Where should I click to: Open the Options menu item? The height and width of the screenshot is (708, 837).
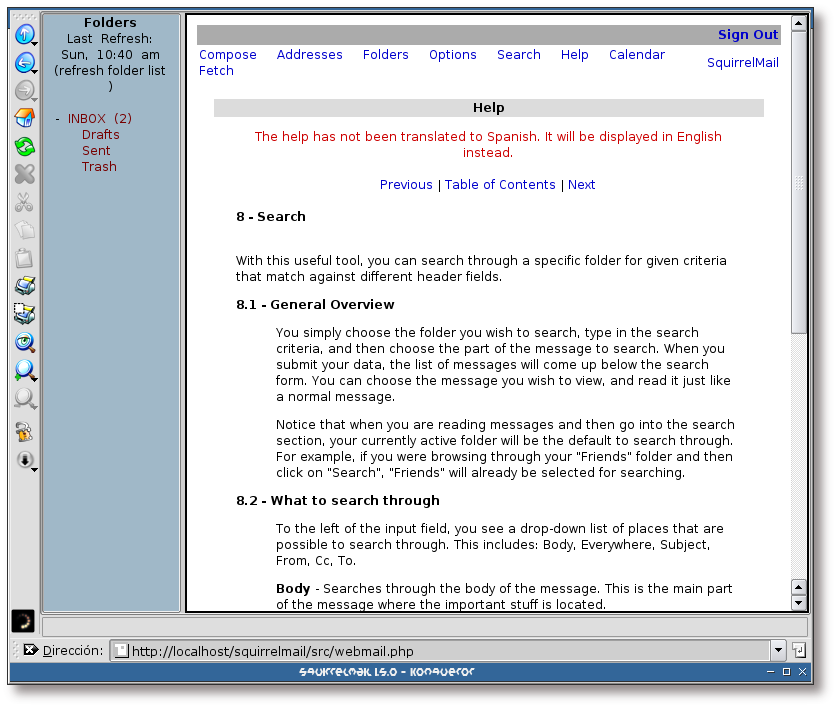tap(452, 55)
